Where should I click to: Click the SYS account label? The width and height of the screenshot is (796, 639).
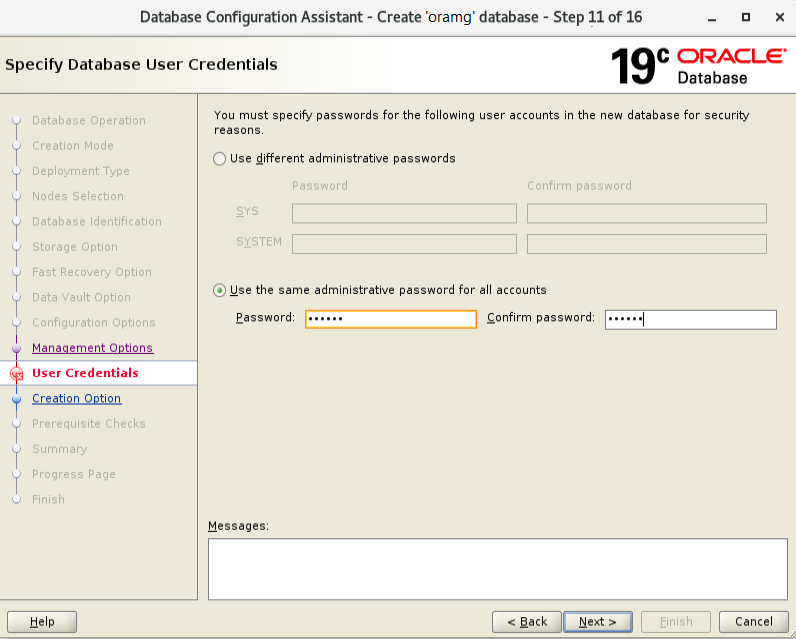click(247, 212)
